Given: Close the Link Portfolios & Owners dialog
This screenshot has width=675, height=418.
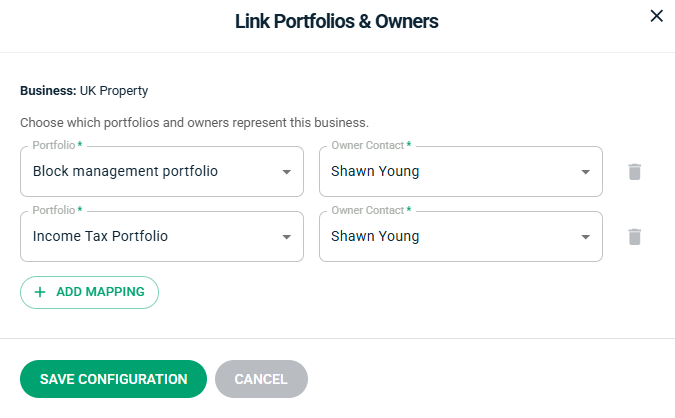Looking at the screenshot, I should tap(656, 16).
